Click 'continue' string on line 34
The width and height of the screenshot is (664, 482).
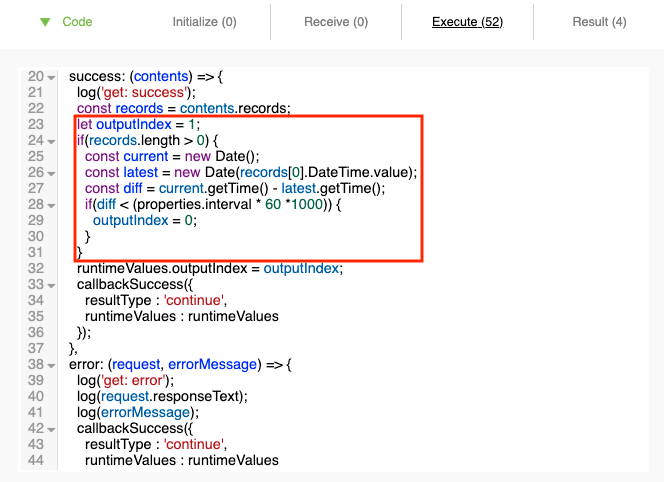[194, 300]
